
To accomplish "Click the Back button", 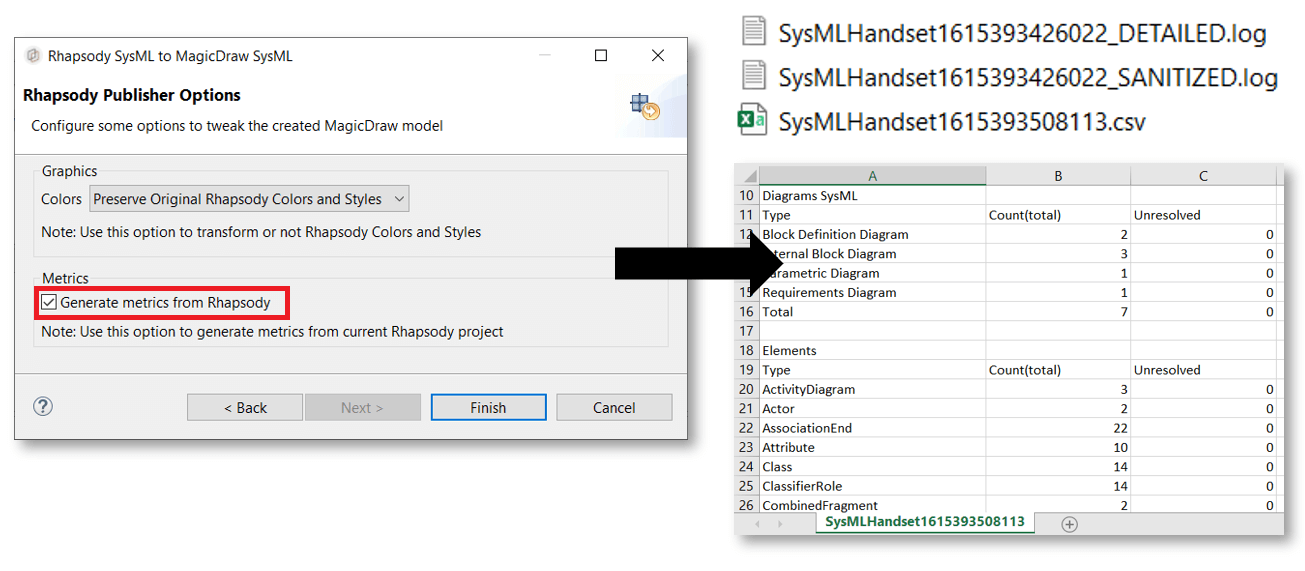I will [245, 407].
